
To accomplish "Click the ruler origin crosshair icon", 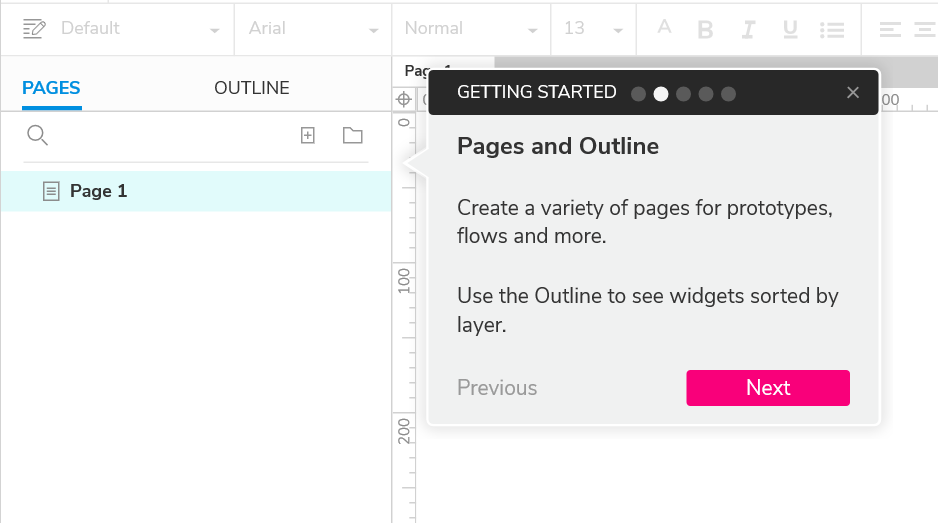I will [404, 99].
